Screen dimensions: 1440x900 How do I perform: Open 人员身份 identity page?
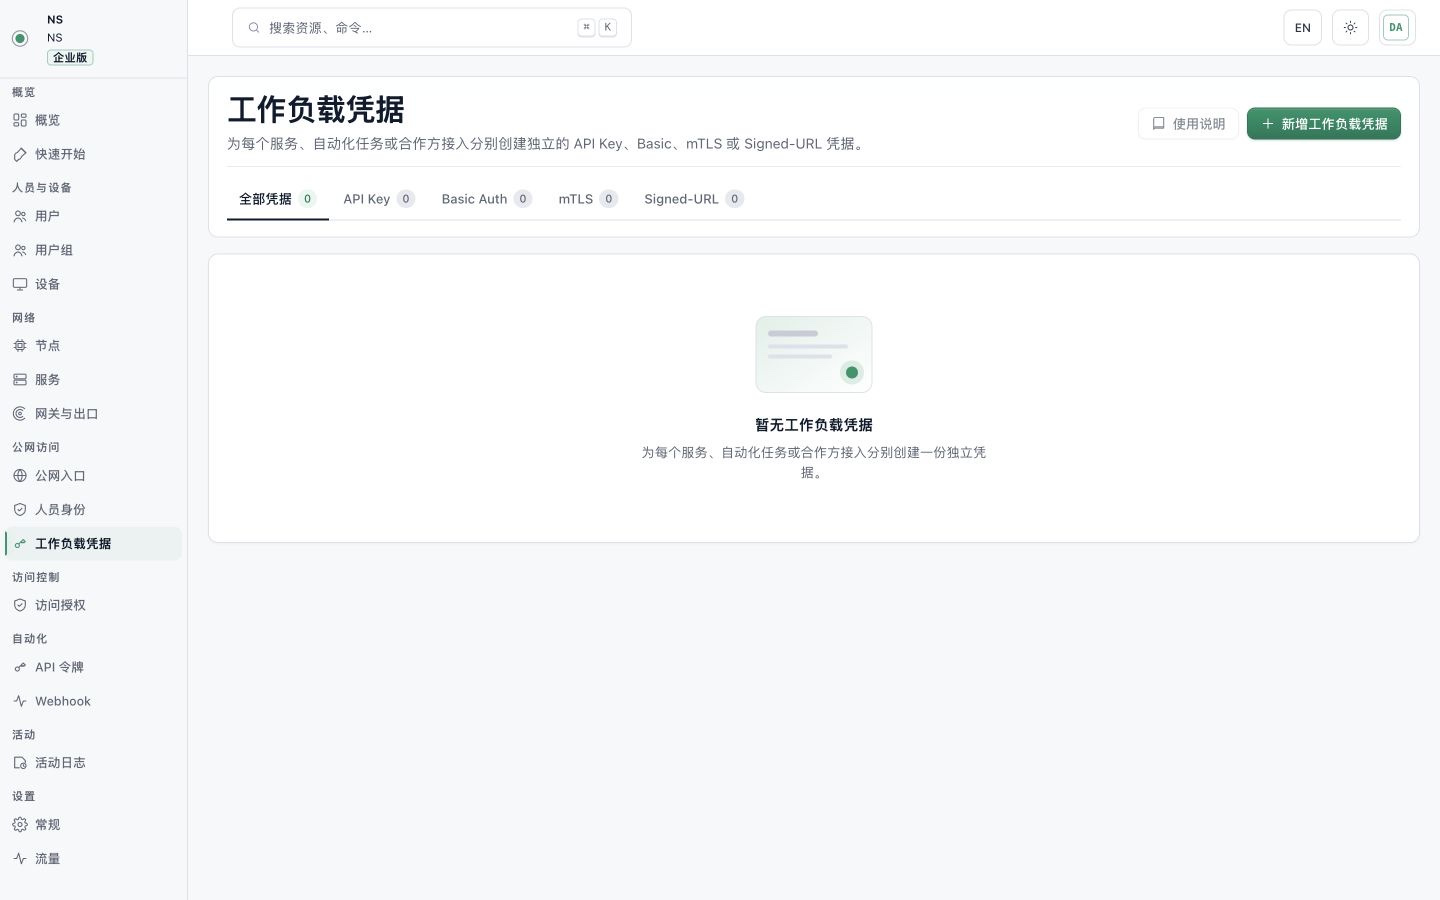tap(93, 510)
